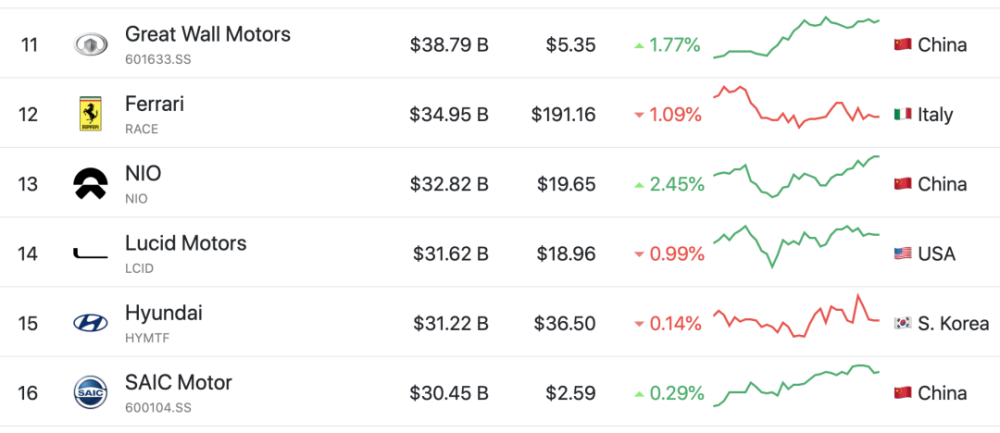Click the NIO logo icon
1000x433 pixels.
click(x=91, y=184)
